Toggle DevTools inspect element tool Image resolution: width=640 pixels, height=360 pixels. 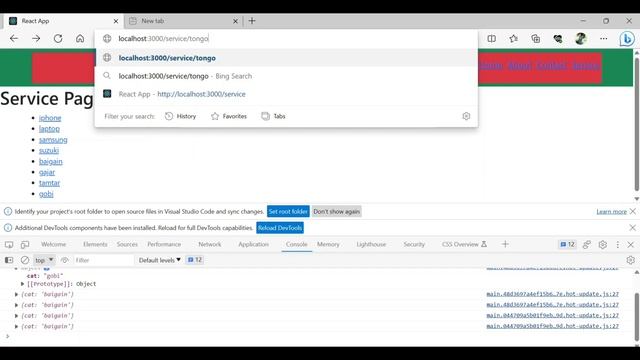point(9,244)
